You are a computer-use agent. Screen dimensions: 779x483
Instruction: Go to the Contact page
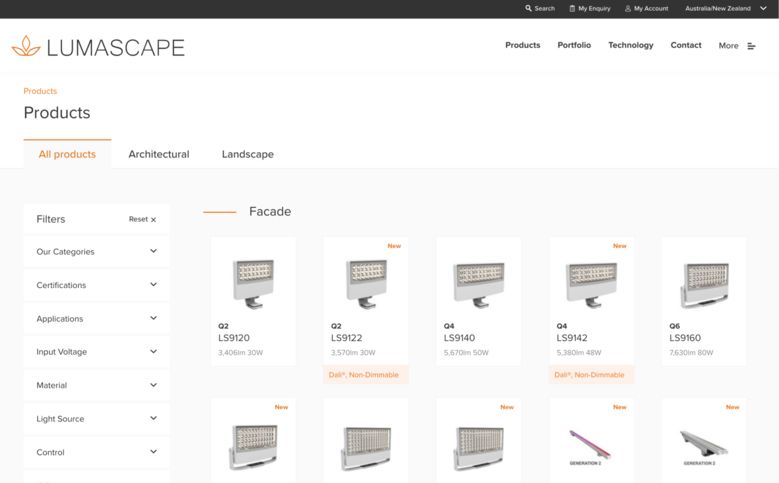pyautogui.click(x=686, y=45)
